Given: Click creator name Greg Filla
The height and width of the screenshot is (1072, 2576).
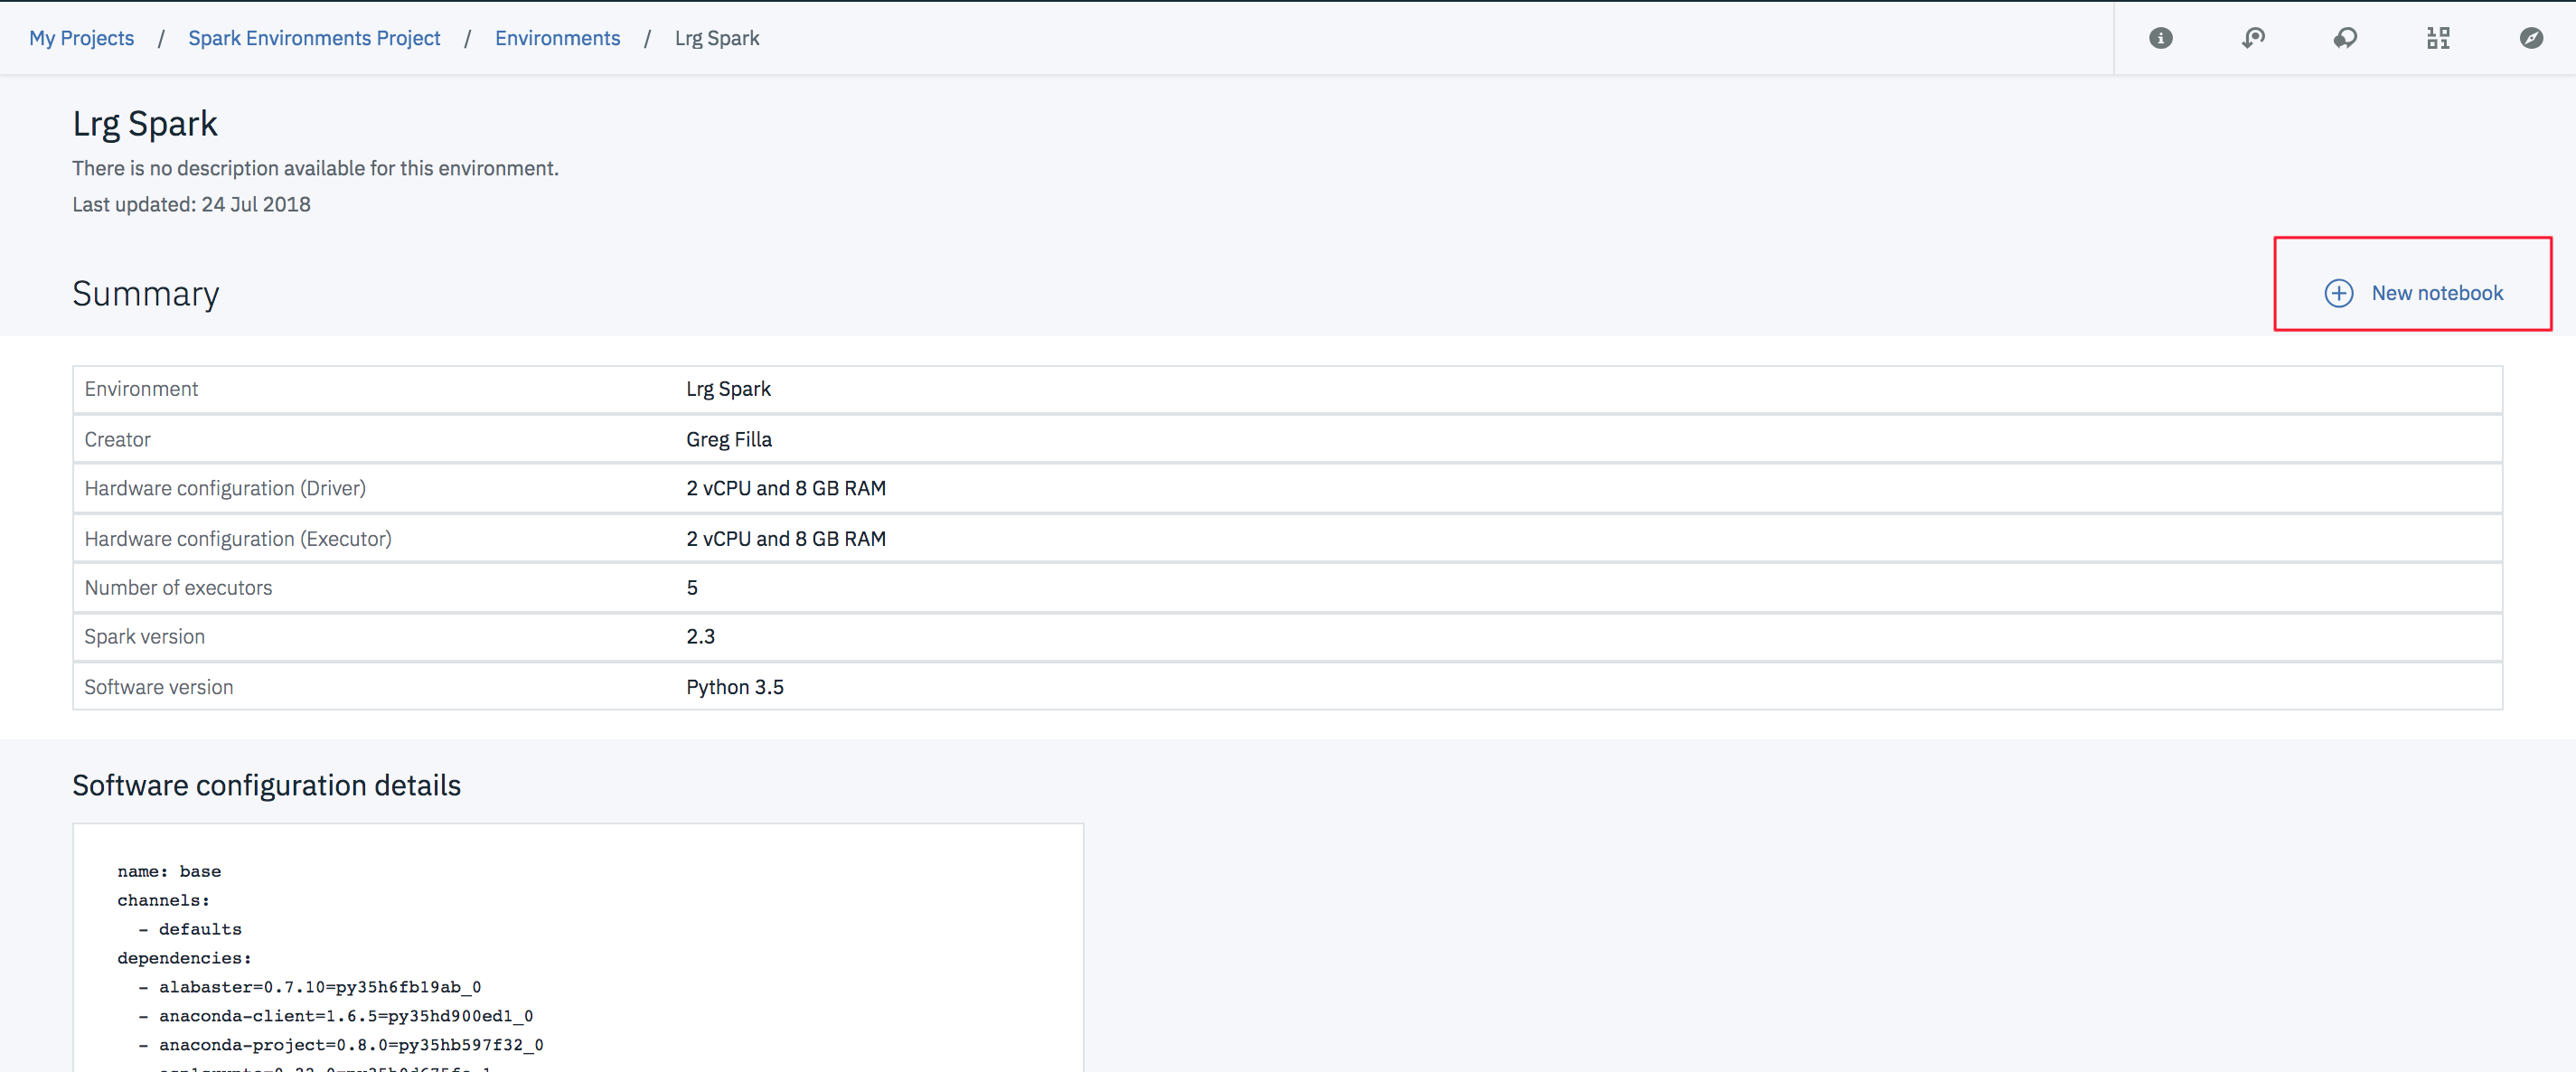Looking at the screenshot, I should click(x=728, y=439).
